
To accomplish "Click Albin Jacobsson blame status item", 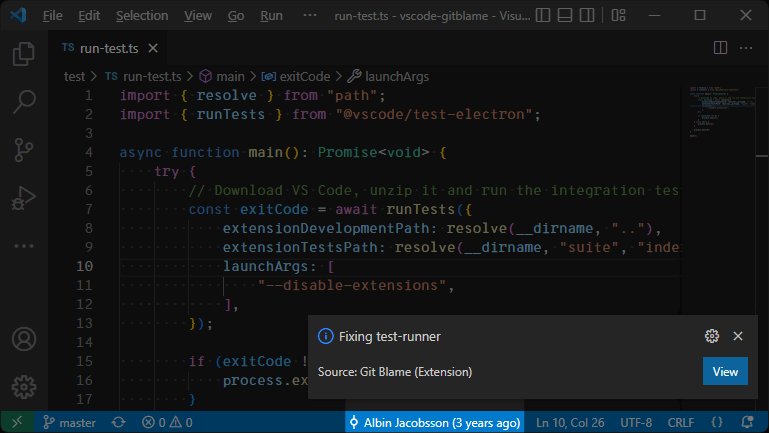I will pyautogui.click(x=435, y=422).
